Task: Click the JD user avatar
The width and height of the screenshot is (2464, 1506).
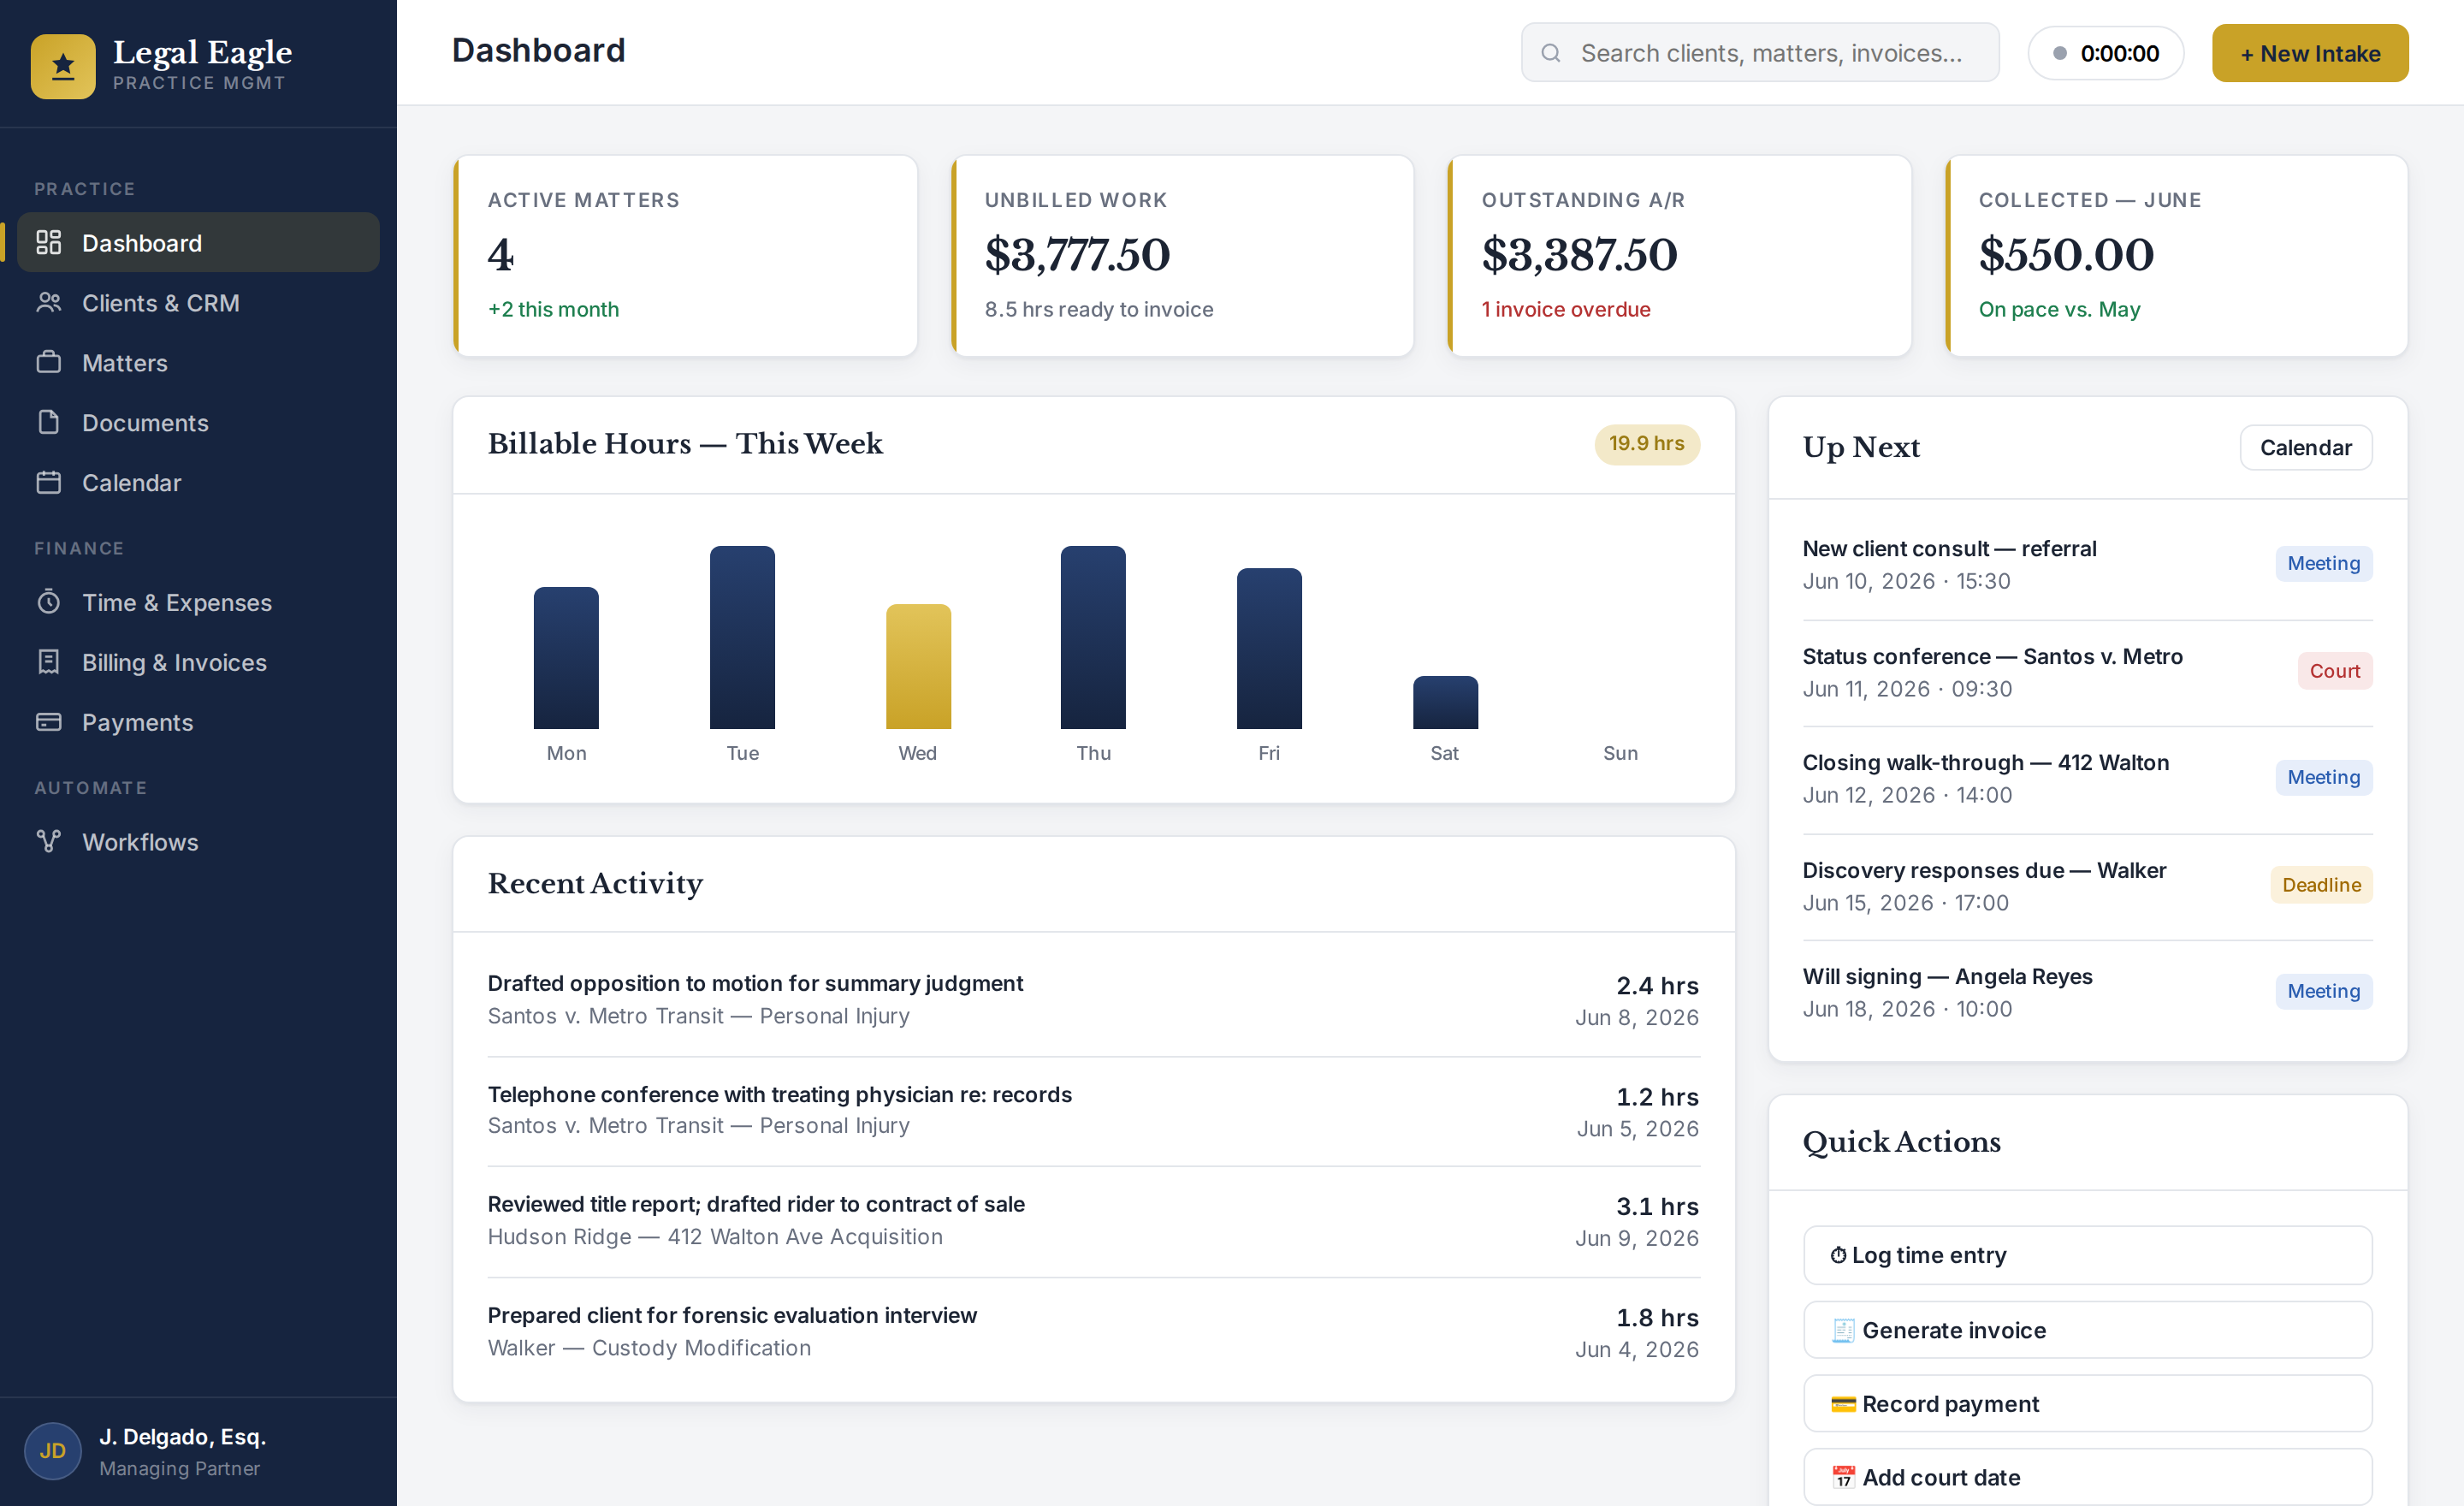Action: pos(53,1451)
